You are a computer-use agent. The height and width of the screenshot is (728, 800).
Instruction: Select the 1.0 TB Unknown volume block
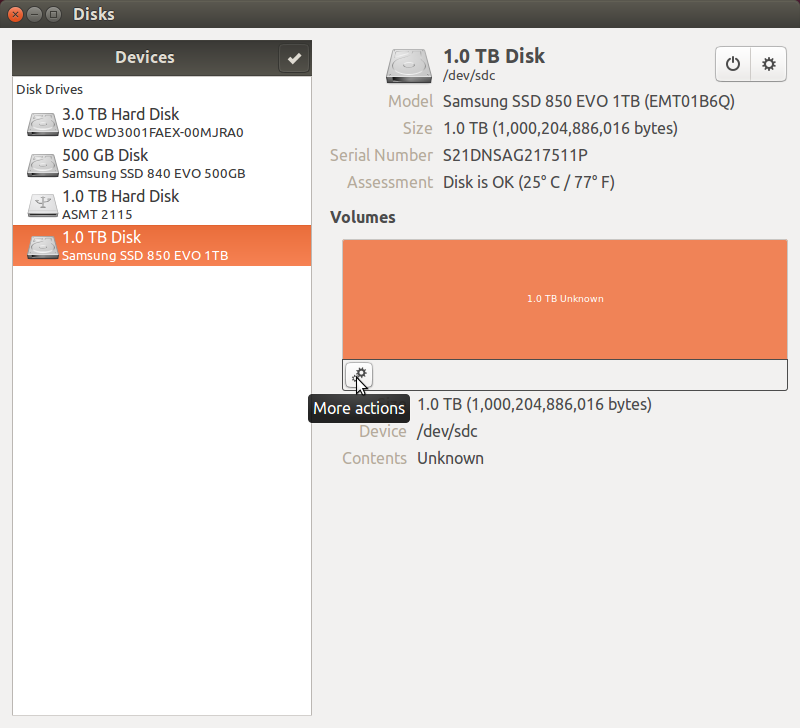tap(565, 299)
